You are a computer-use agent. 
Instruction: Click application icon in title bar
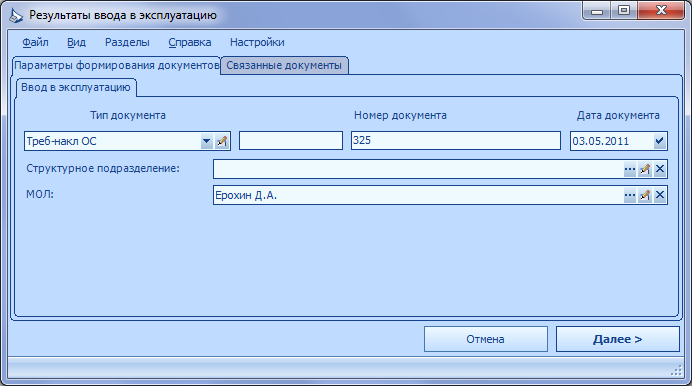point(16,15)
